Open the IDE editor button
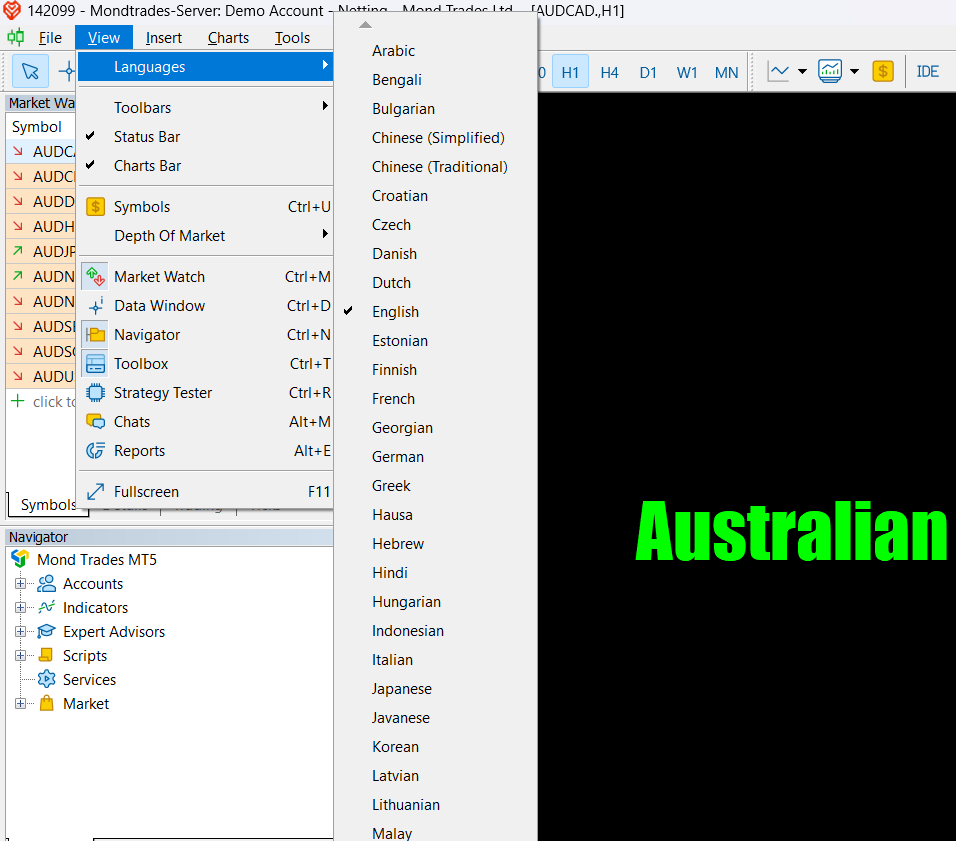The image size is (956, 841). tap(927, 71)
